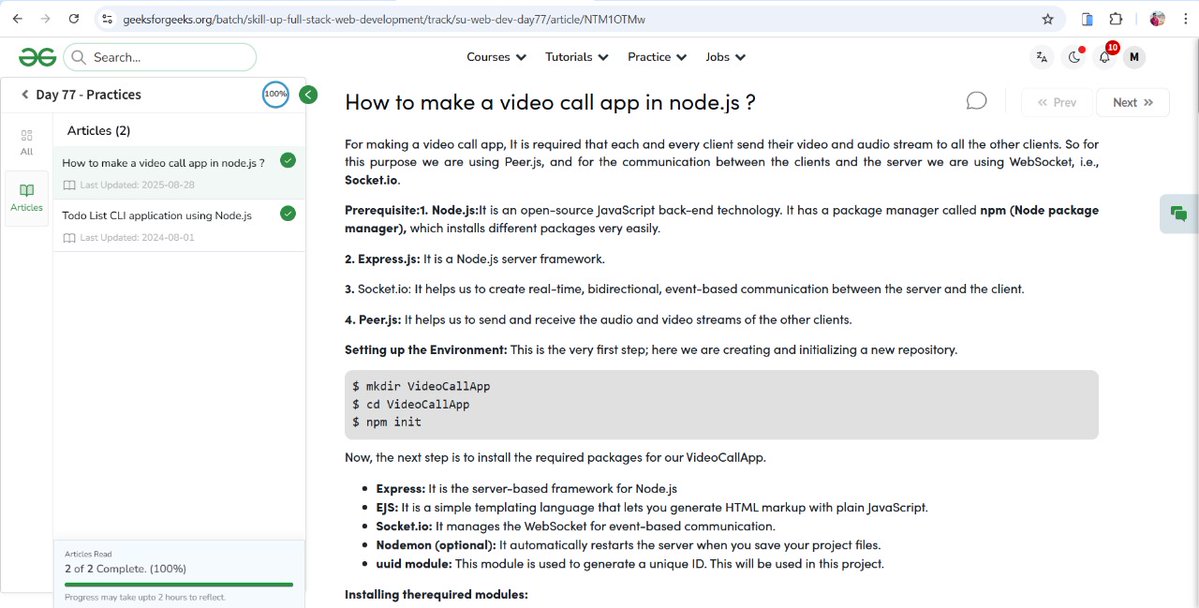Open 'How to make a video call app' article row
The width and height of the screenshot is (1199, 608).
[x=179, y=173]
